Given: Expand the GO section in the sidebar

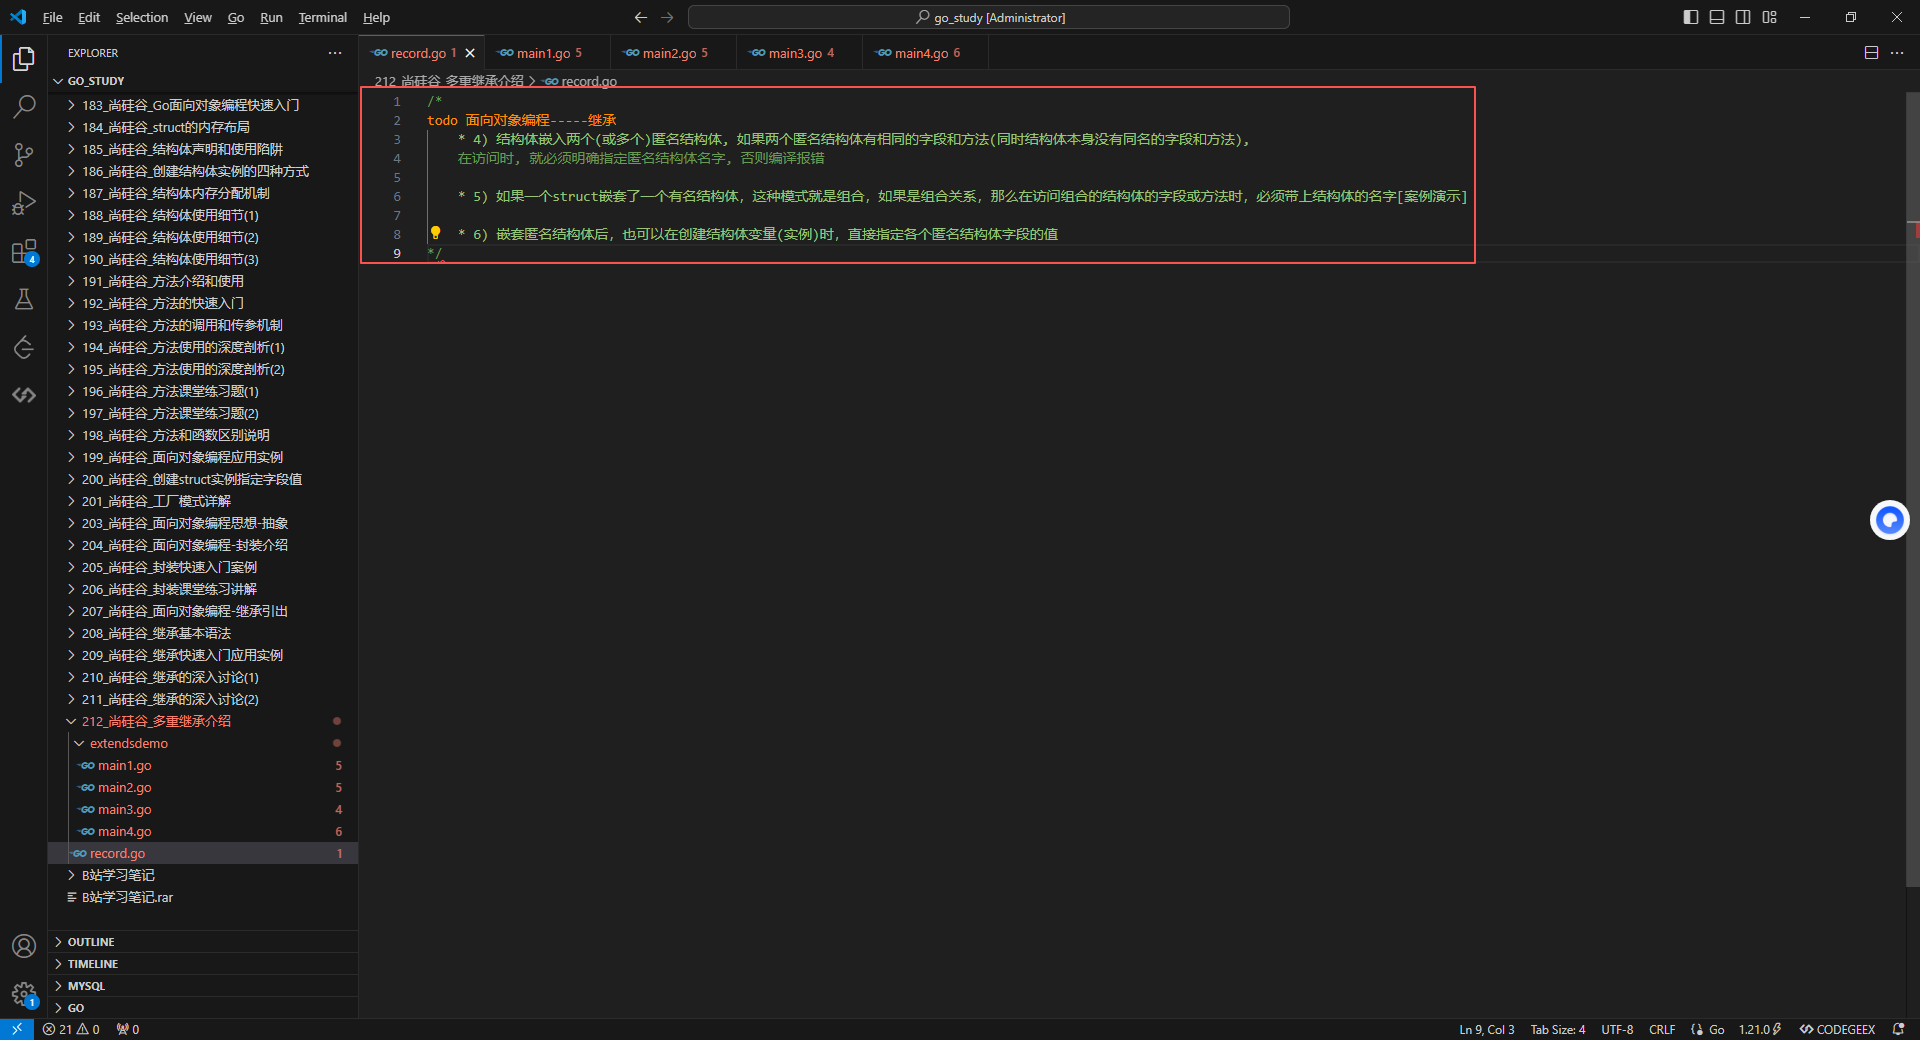Looking at the screenshot, I should 203,1008.
